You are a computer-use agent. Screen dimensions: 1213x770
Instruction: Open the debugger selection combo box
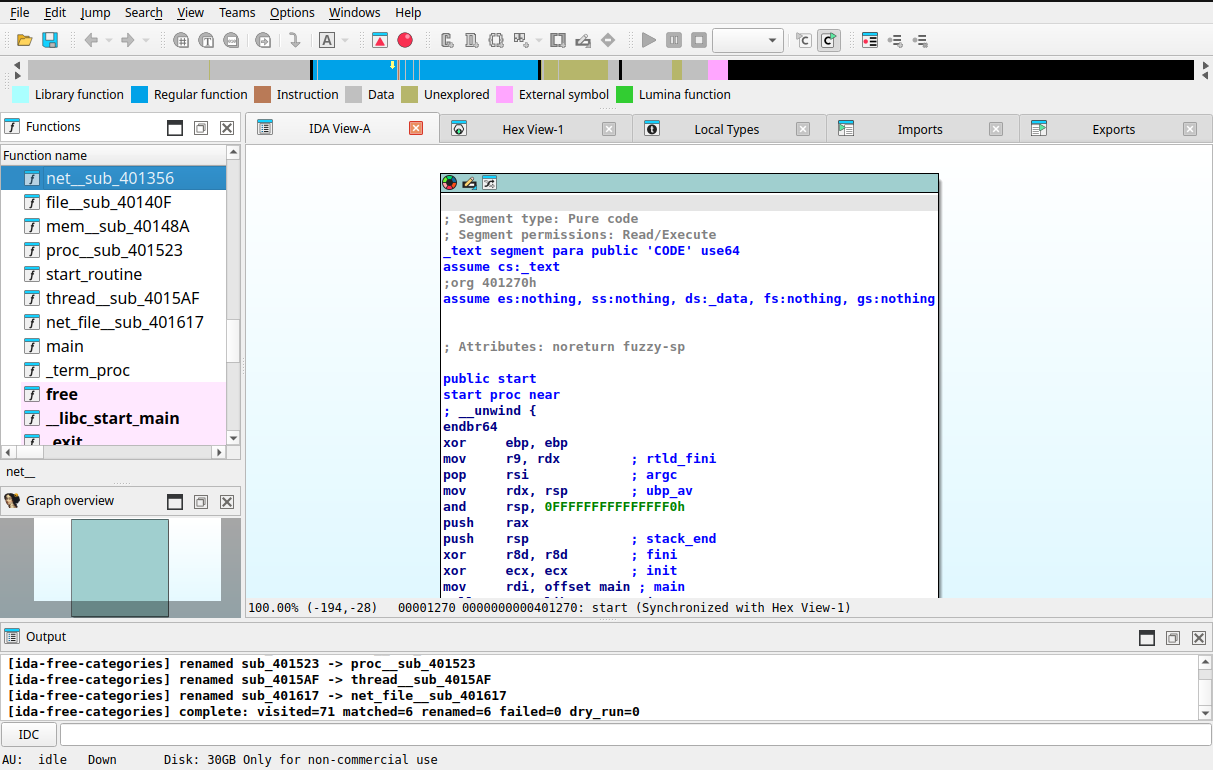pos(748,40)
